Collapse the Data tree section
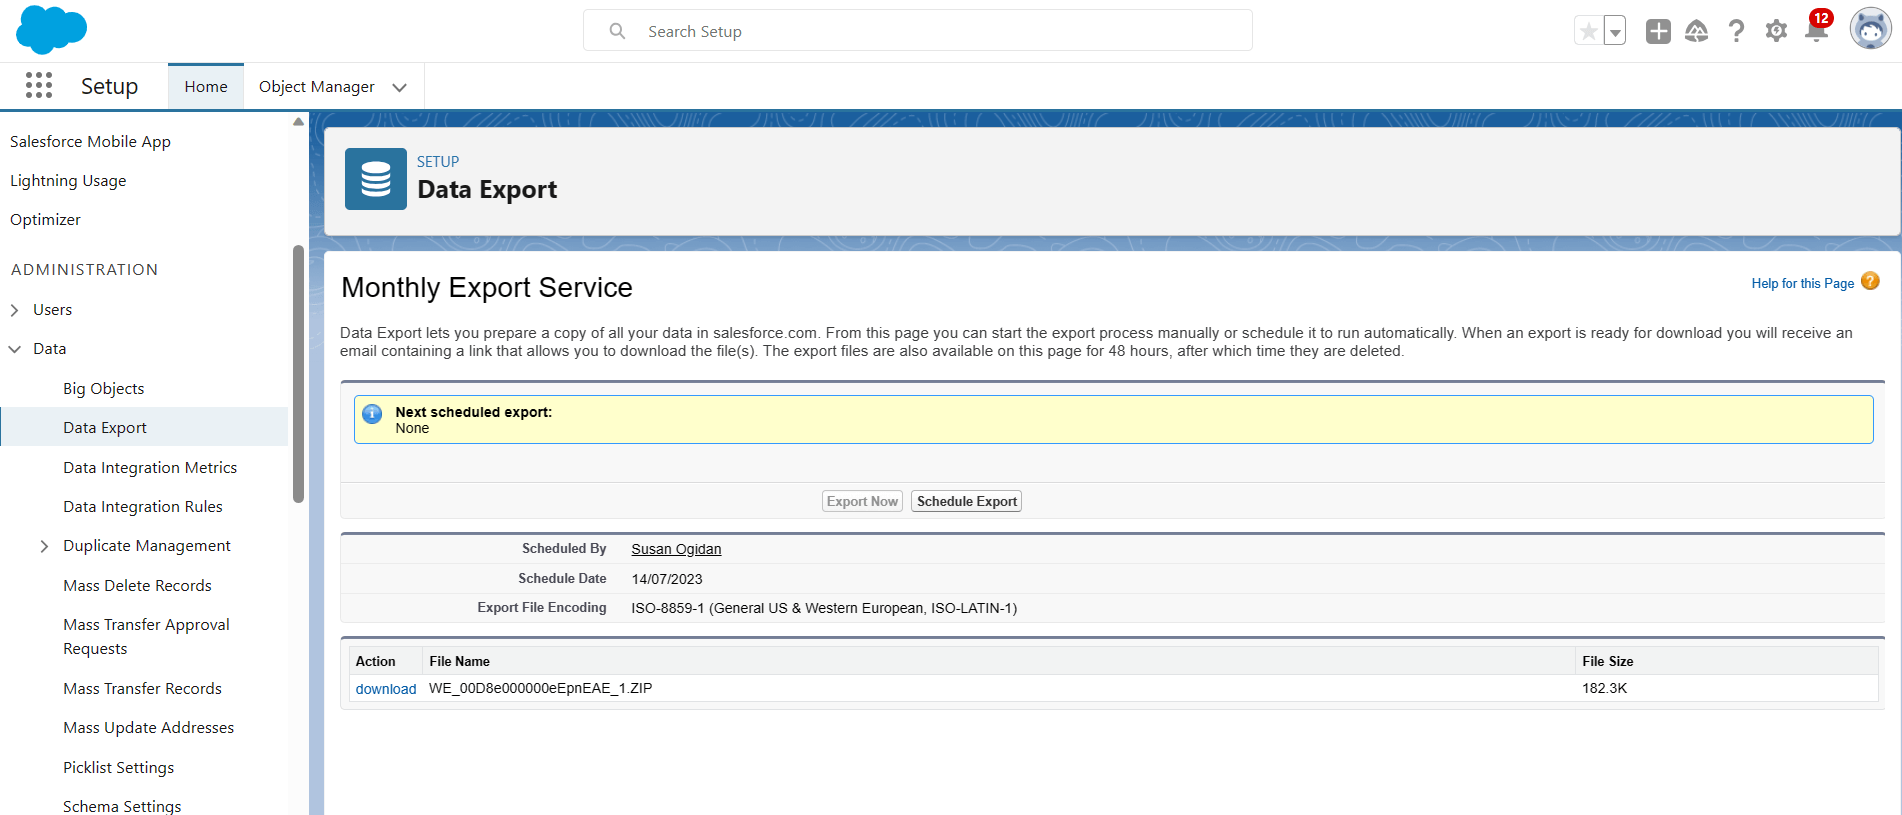 pos(15,349)
